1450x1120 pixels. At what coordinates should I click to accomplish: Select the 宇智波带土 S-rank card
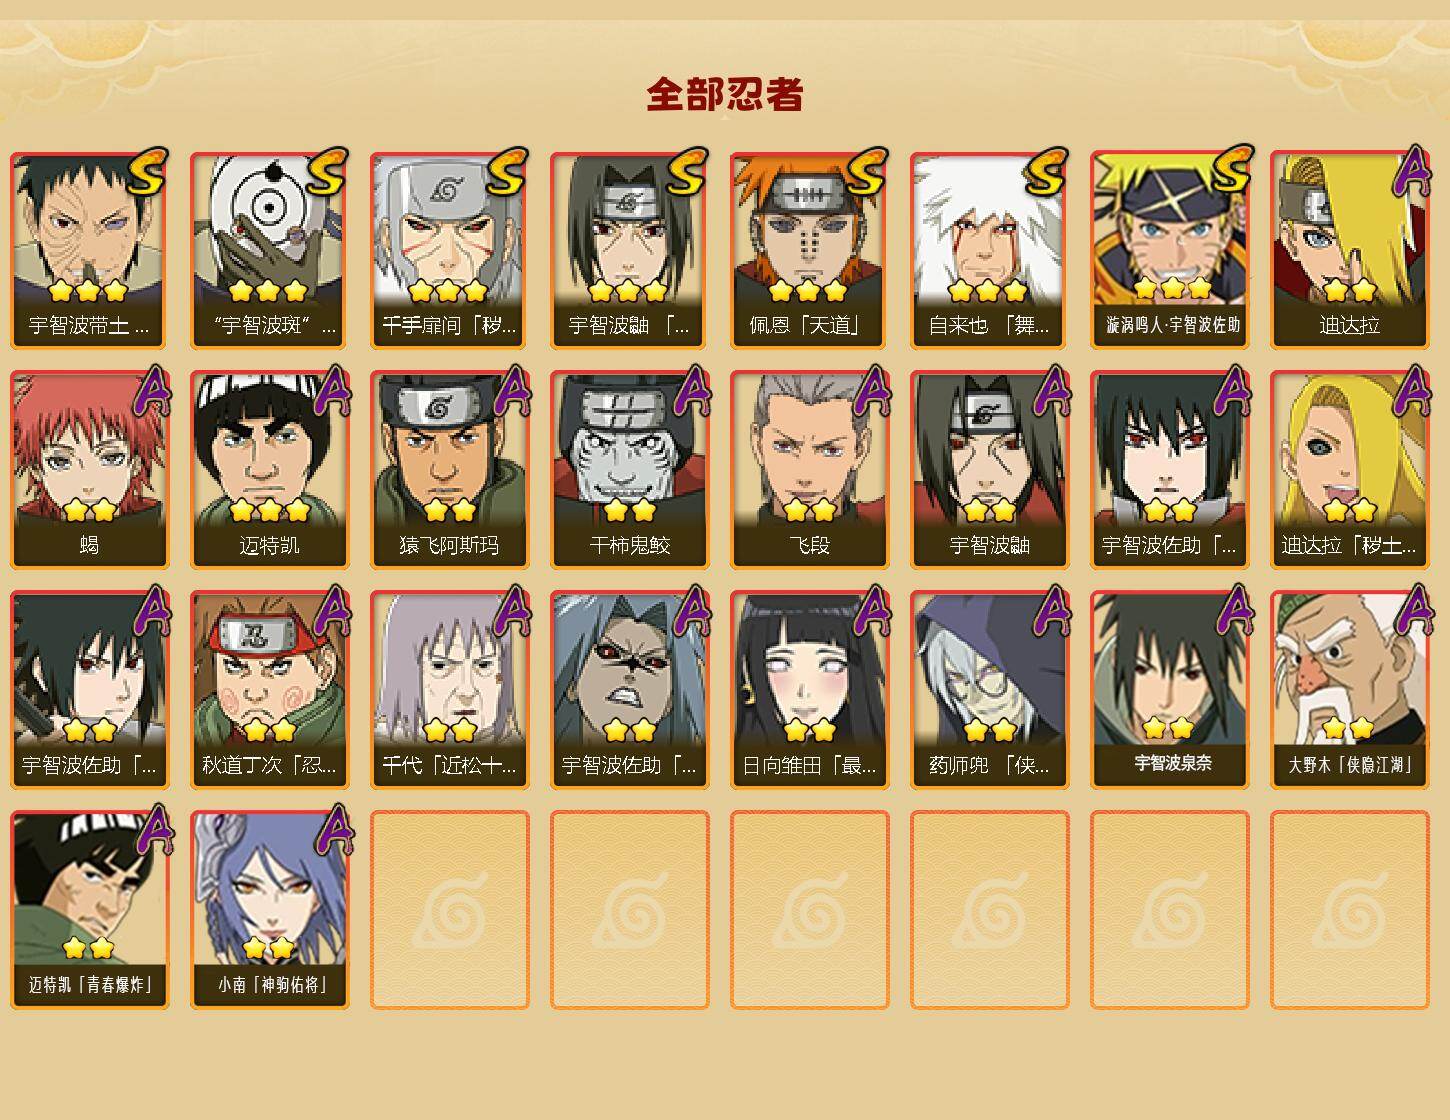pos(89,250)
